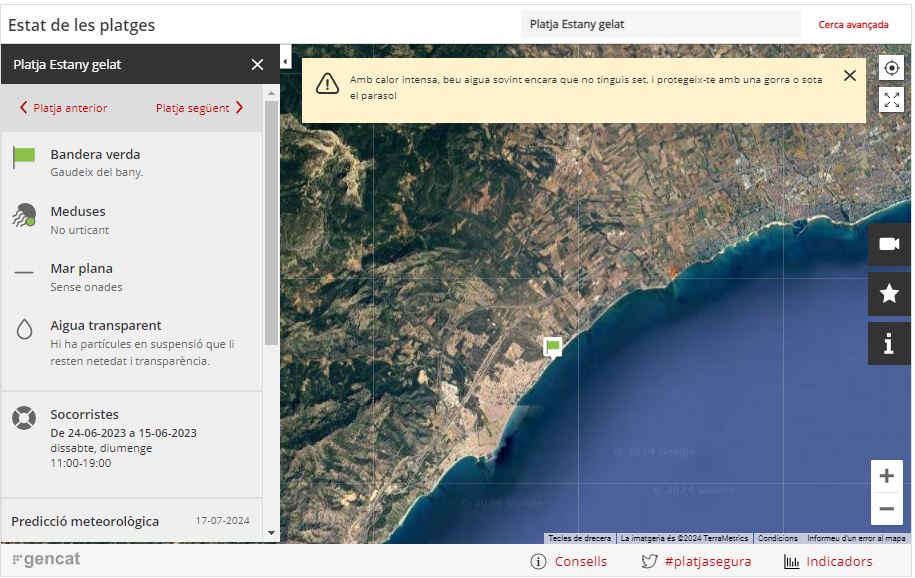The image size is (915, 578).
Task: Click Estat de les platges title
Action: click(x=82, y=25)
